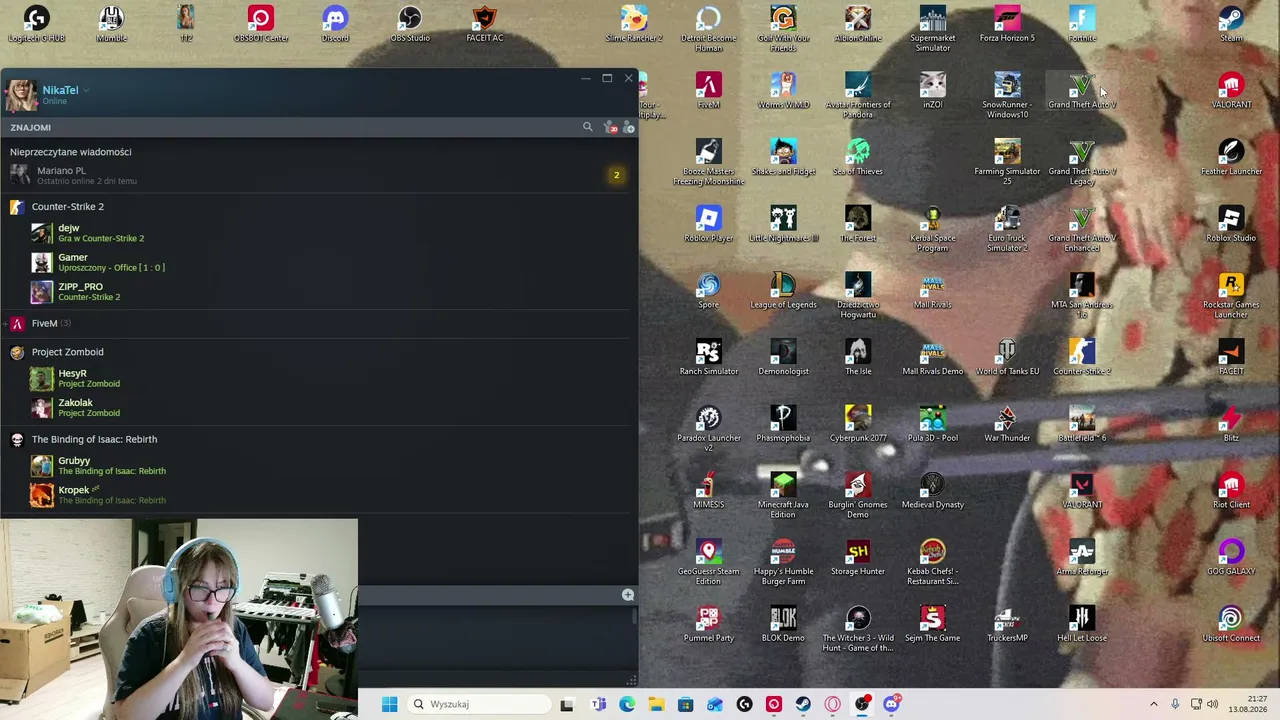Select the League of Legends desktop icon
Screen dimensions: 1280x720
[x=783, y=291]
